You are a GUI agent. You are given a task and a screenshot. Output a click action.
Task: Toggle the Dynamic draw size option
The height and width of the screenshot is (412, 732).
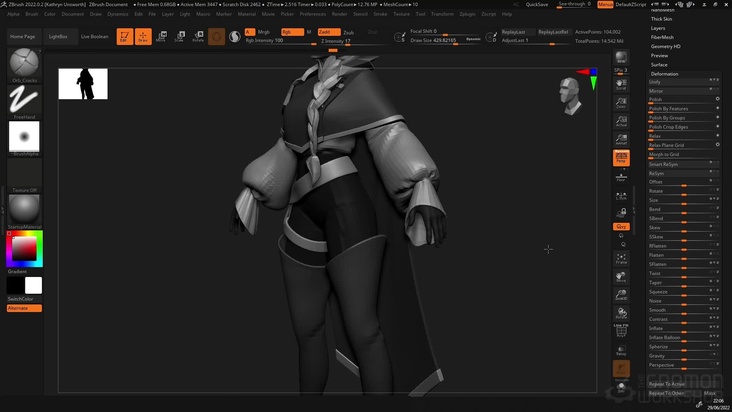(473, 39)
